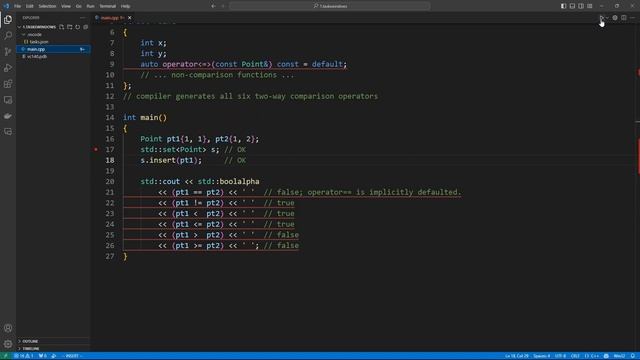The width and height of the screenshot is (640, 360).
Task: Split the editor to the right
Action: tap(624, 18)
